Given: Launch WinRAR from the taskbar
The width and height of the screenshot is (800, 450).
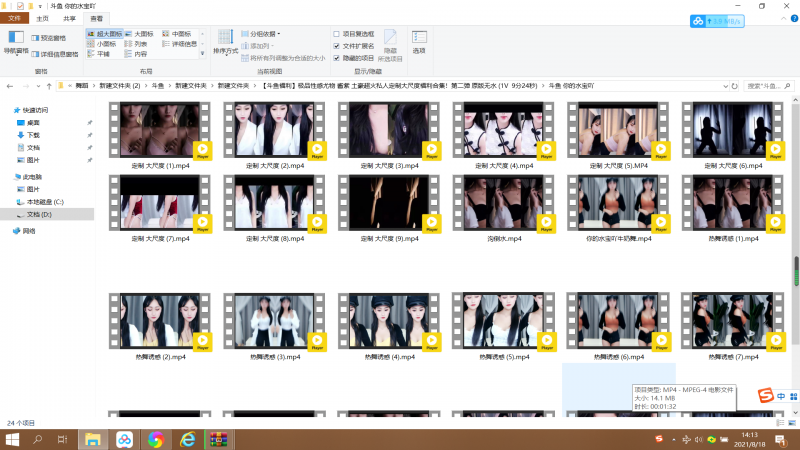Looking at the screenshot, I should [218, 439].
